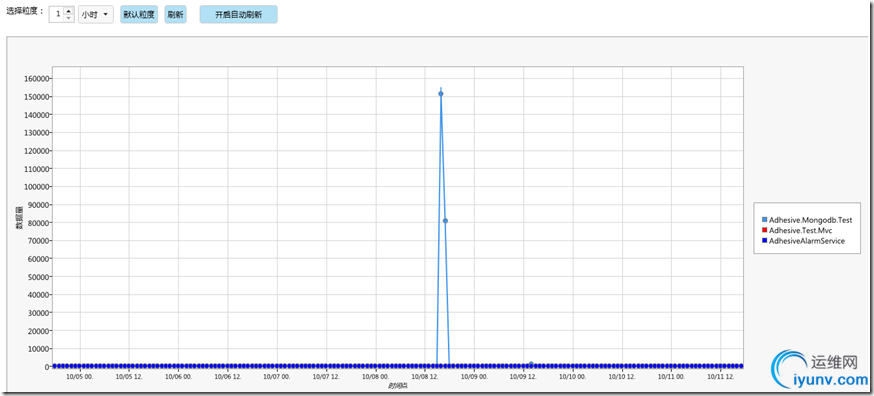Image resolution: width=874 pixels, height=396 pixels.
Task: Click the 10/10 12. x-axis label
Action: 622,376
